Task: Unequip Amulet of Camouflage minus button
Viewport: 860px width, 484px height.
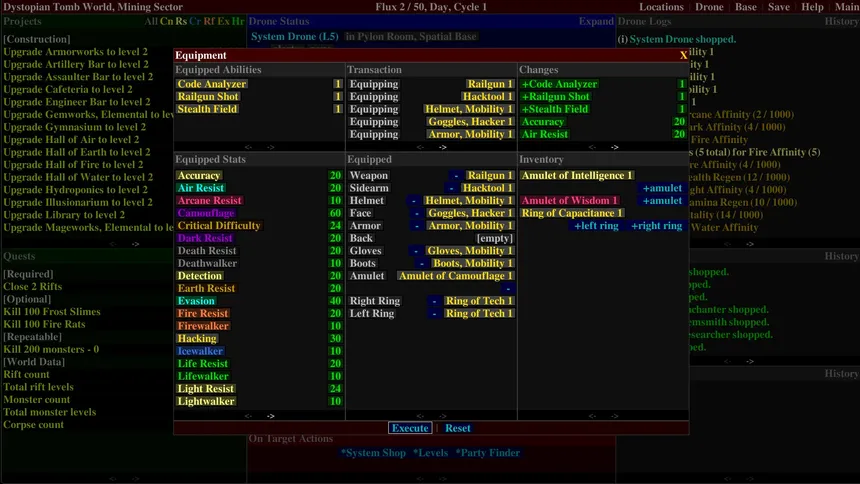Action: (x=508, y=289)
